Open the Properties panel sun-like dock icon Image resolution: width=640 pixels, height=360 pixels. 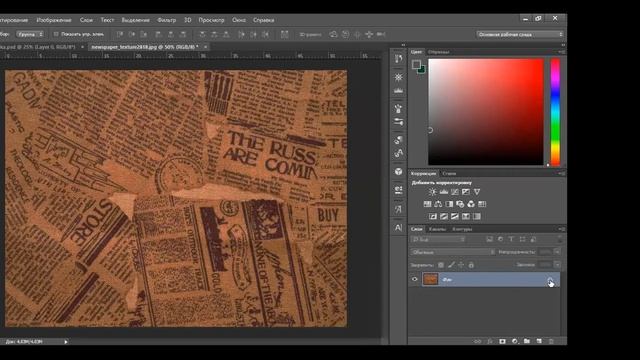click(398, 77)
